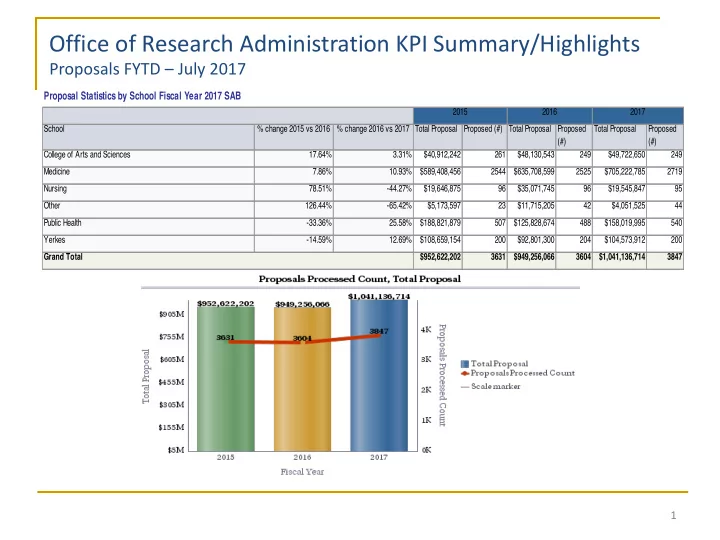
Task: Click the '$1,041,136,714' label above the 2017 bar
Action: (379, 296)
